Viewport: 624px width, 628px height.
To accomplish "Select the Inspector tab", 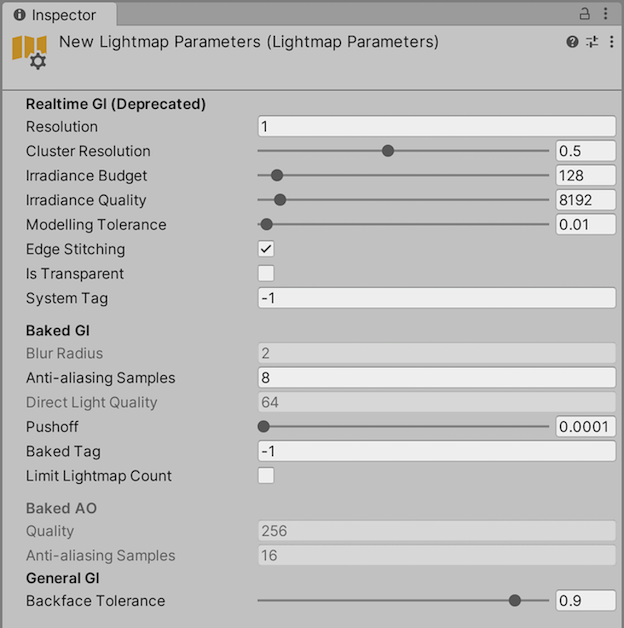I will pyautogui.click(x=58, y=15).
